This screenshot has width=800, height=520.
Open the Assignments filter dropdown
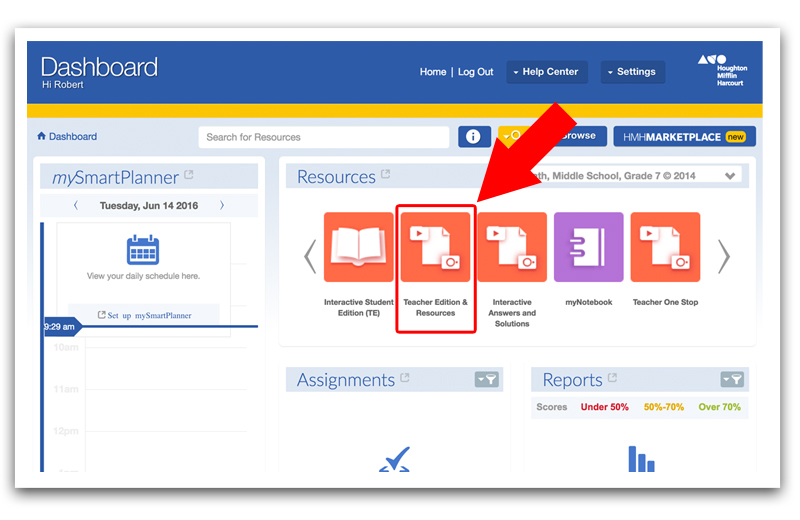[x=487, y=380]
